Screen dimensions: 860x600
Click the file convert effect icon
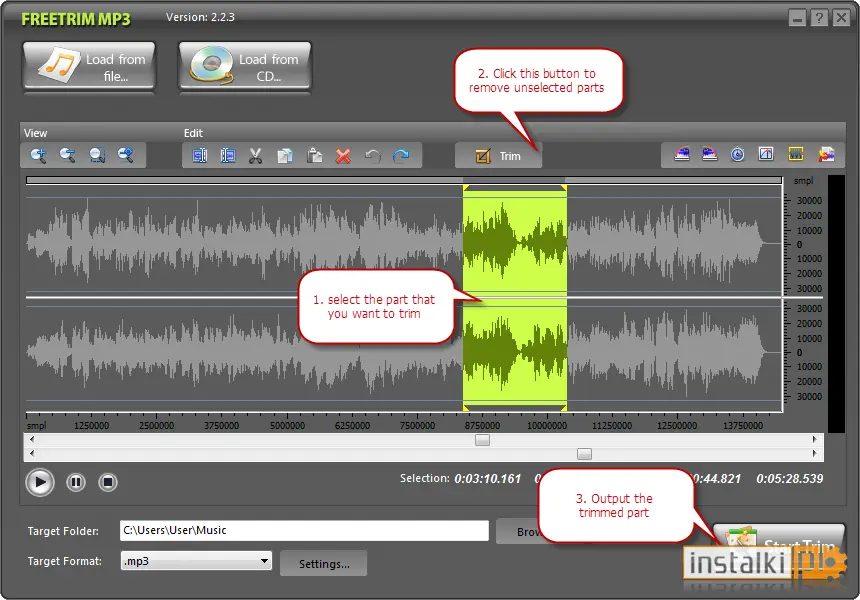(x=827, y=154)
